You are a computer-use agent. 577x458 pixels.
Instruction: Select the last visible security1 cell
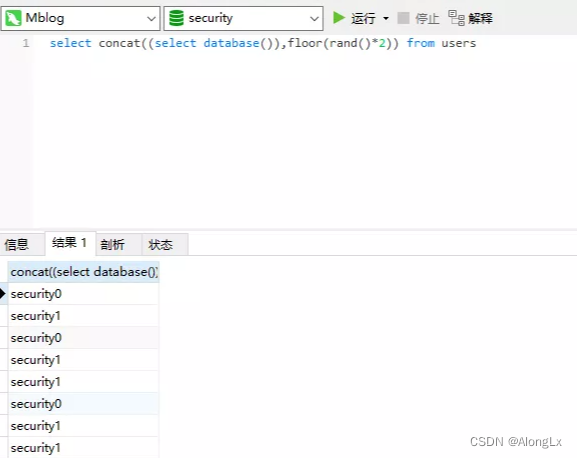click(83, 448)
